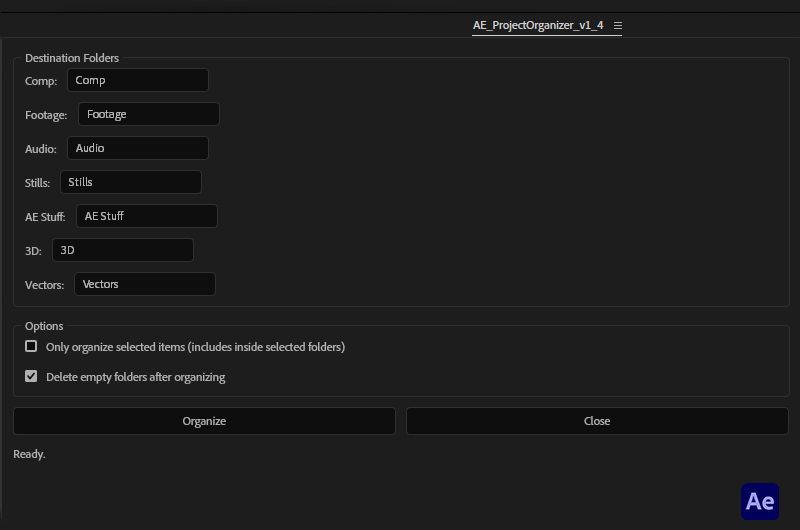Viewport: 800px width, 530px height.
Task: Click the Options group heading
Action: click(x=44, y=326)
